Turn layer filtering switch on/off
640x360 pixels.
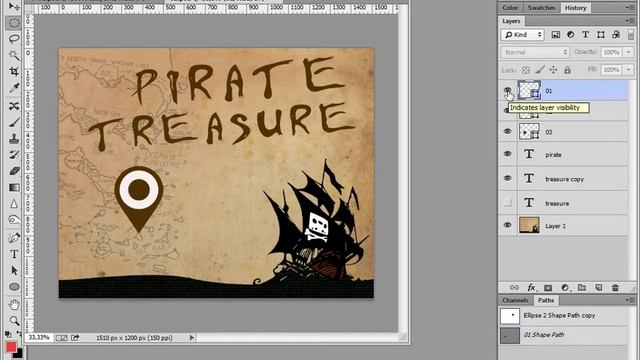coord(631,35)
